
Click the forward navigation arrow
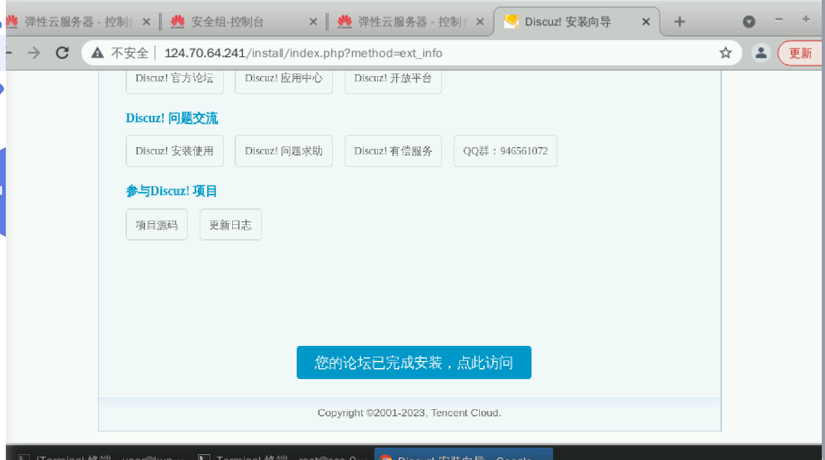[34, 53]
